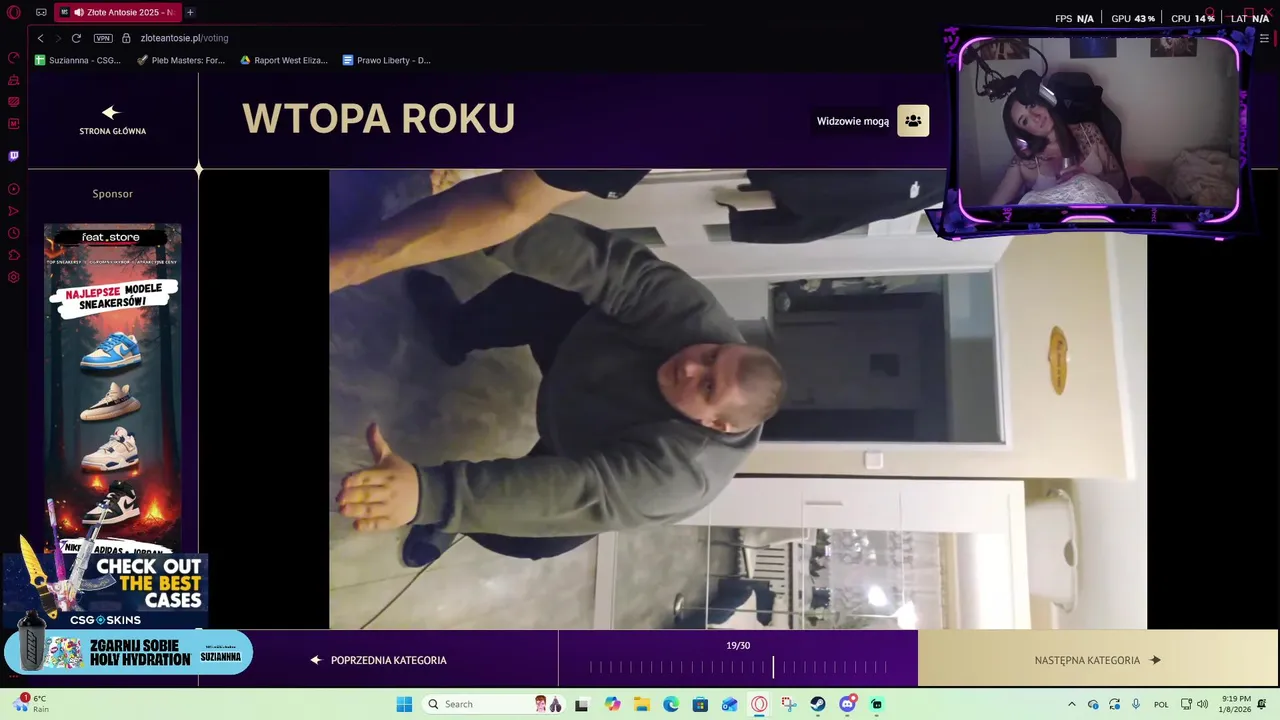
Task: Open File Explorer from the taskbar
Action: [641, 704]
